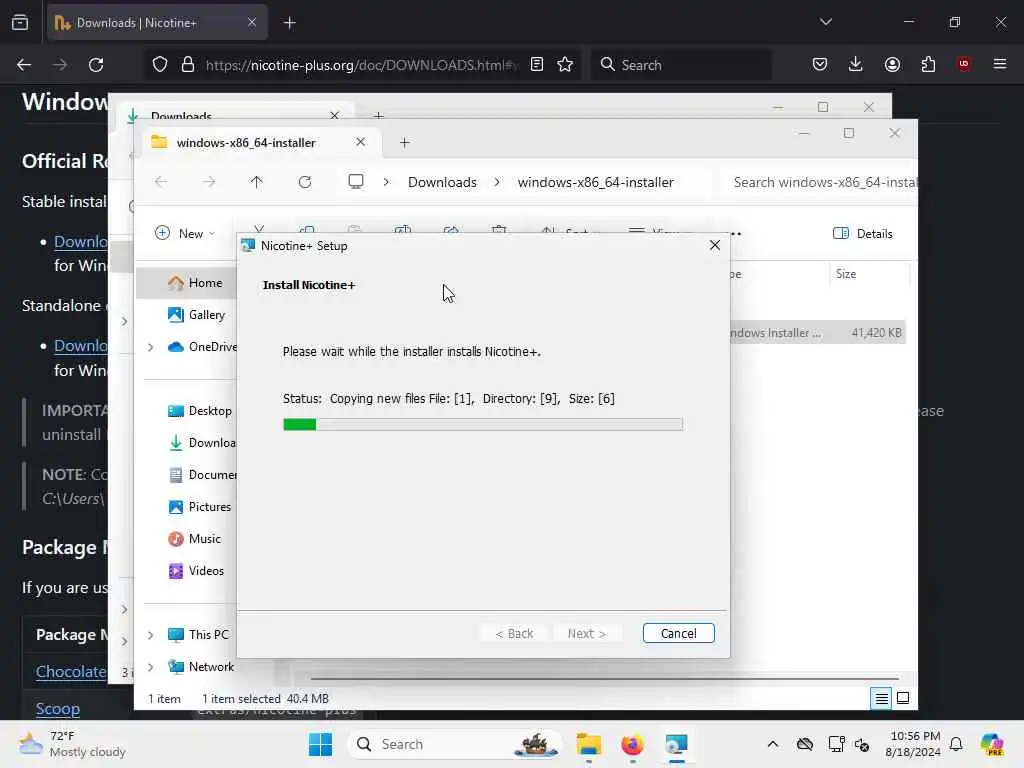The width and height of the screenshot is (1024, 768).
Task: Open Firefox account icon
Action: pyautogui.click(x=892, y=64)
